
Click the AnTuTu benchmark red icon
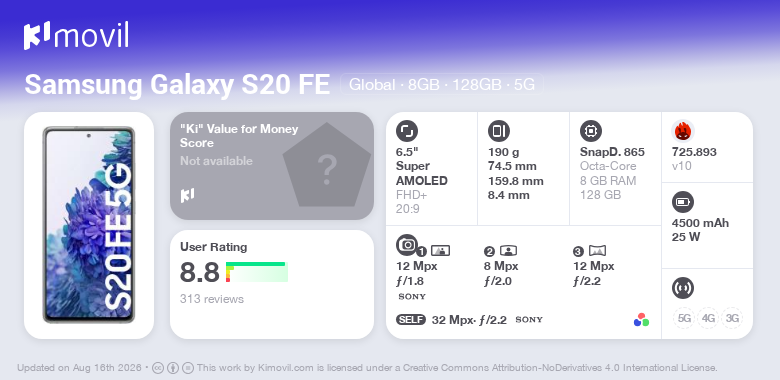[x=683, y=131]
